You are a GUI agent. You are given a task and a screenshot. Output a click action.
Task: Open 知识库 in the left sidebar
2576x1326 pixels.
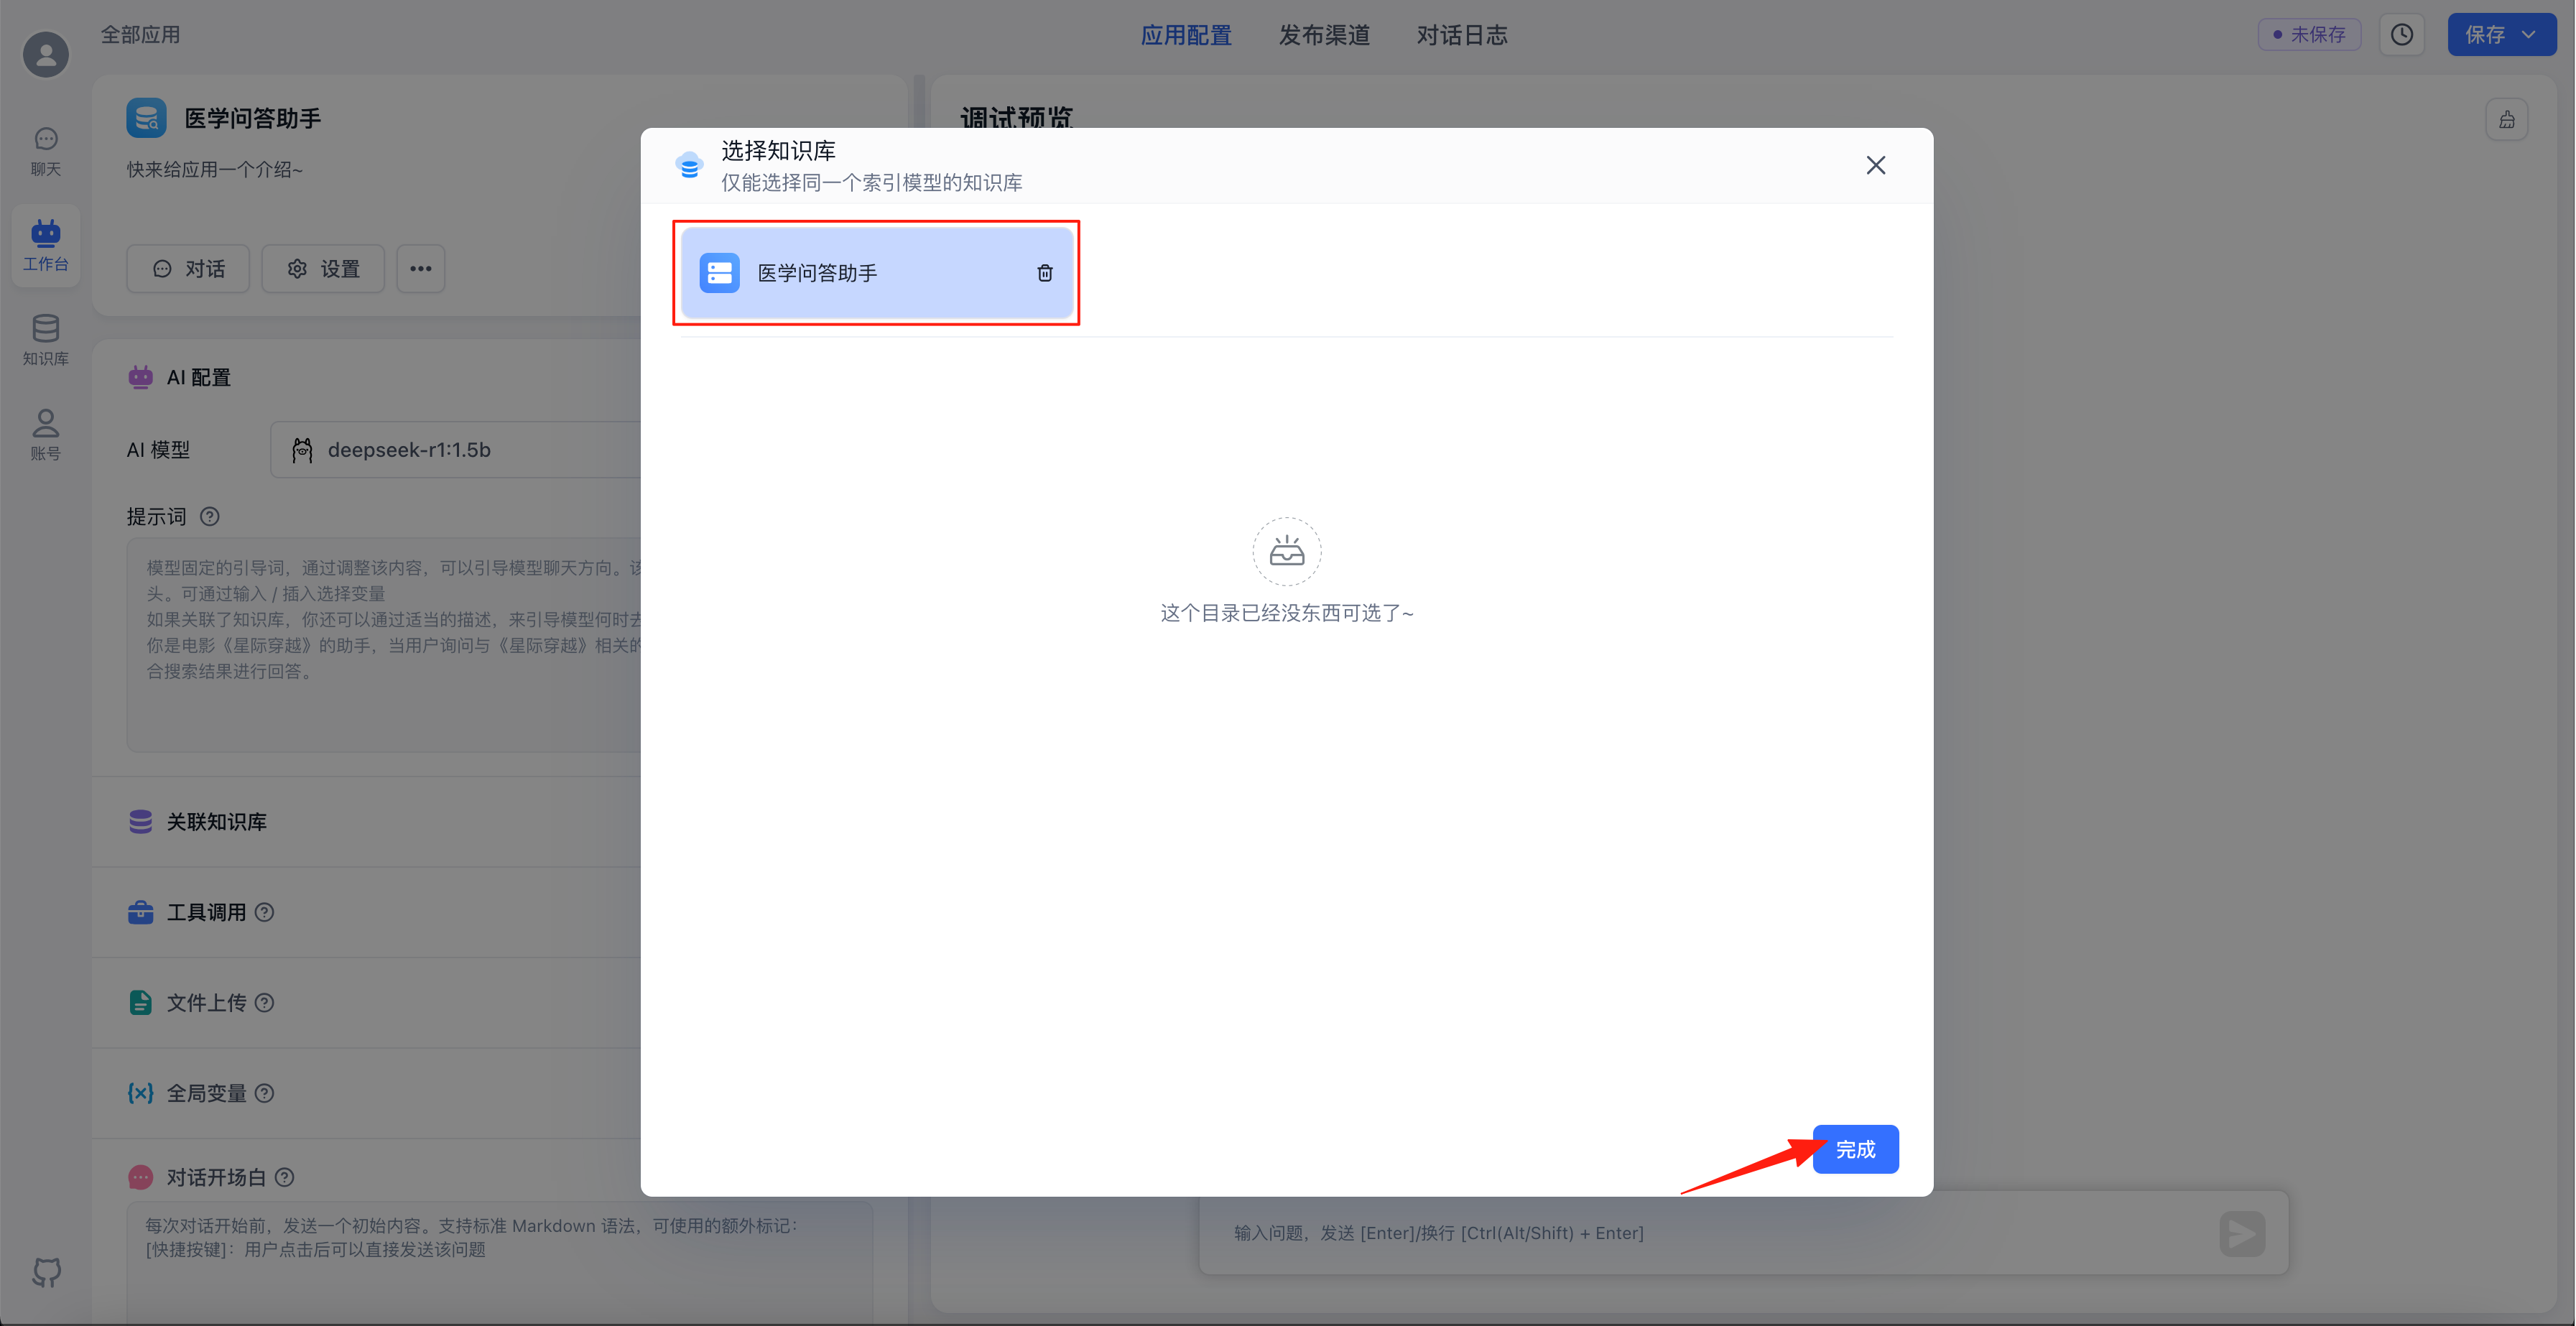(45, 340)
